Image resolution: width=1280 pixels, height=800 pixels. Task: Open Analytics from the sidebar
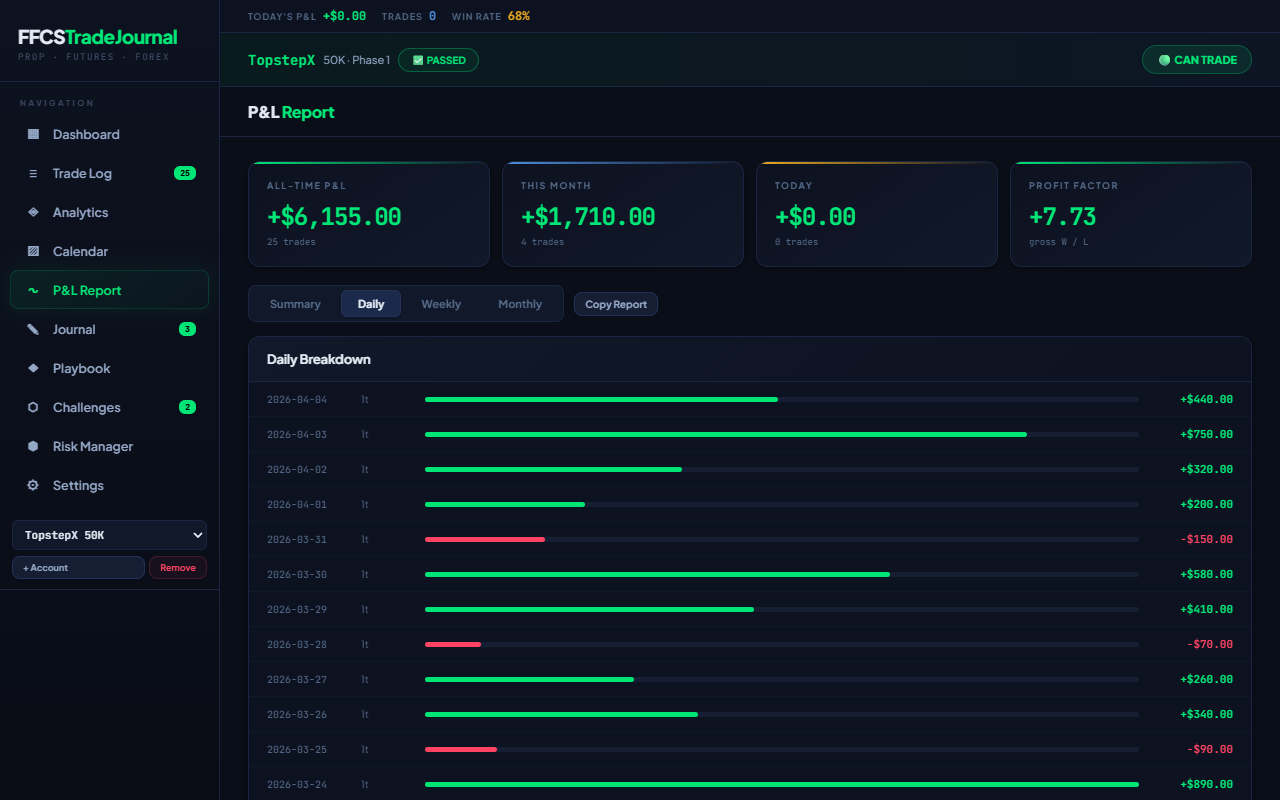click(109, 212)
